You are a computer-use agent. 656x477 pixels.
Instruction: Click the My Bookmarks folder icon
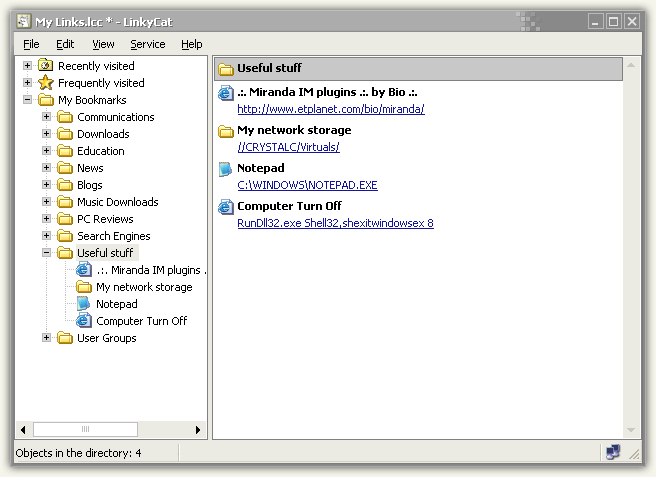45,100
